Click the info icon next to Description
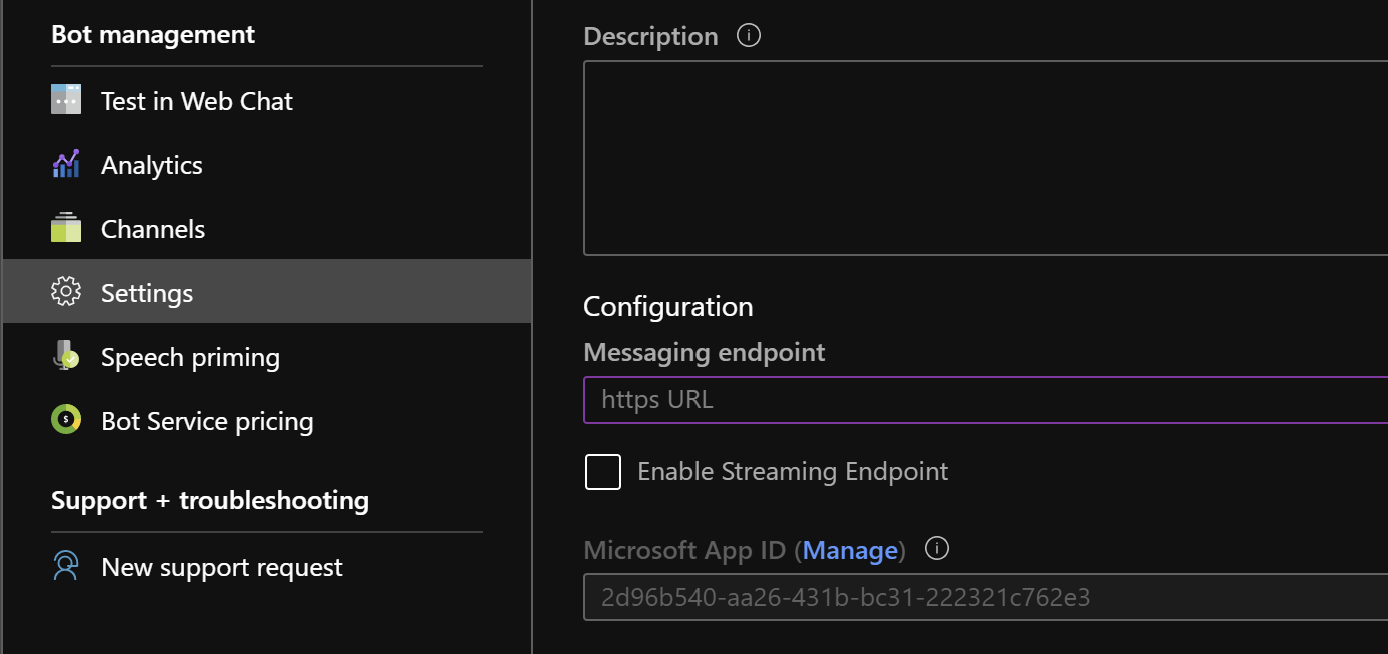The height and width of the screenshot is (654, 1388). (x=748, y=35)
